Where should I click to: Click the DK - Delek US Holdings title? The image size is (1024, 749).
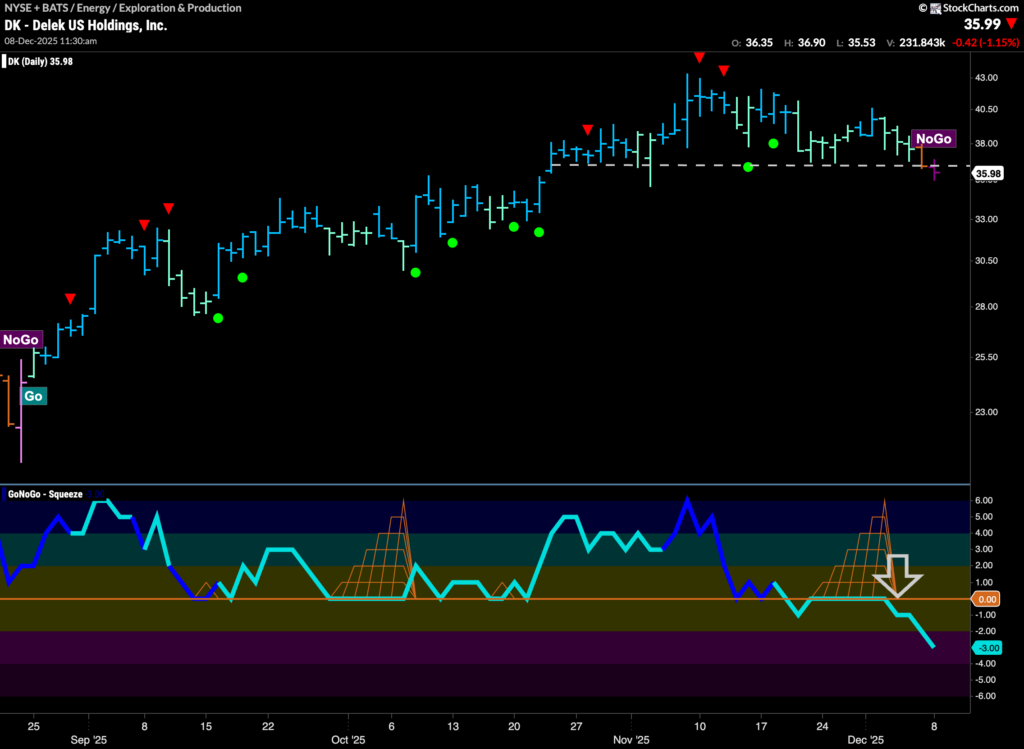(x=86, y=25)
